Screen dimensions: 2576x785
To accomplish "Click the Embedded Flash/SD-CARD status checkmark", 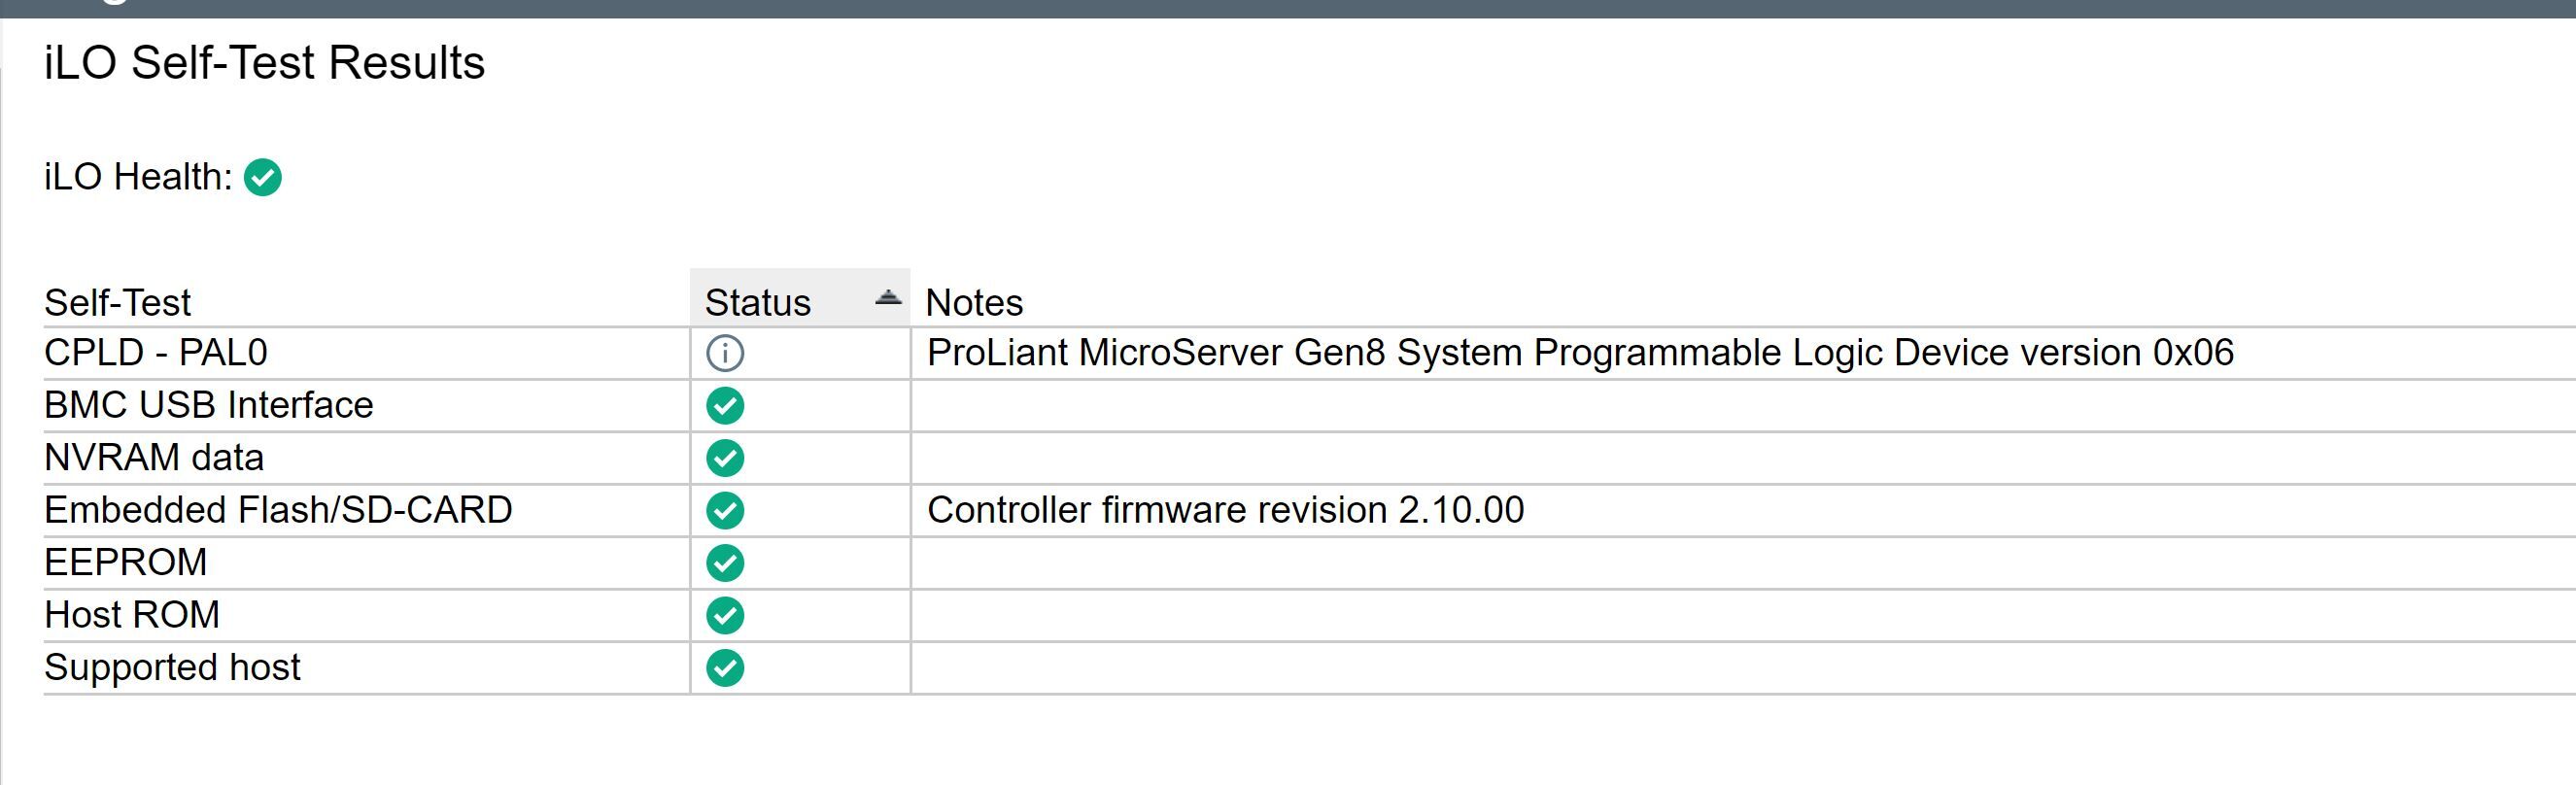I will (725, 510).
